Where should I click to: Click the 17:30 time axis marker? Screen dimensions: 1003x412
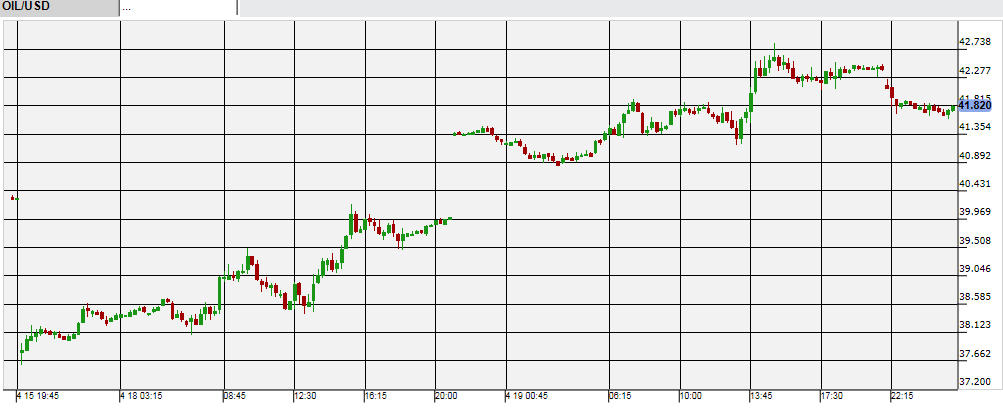pyautogui.click(x=832, y=396)
